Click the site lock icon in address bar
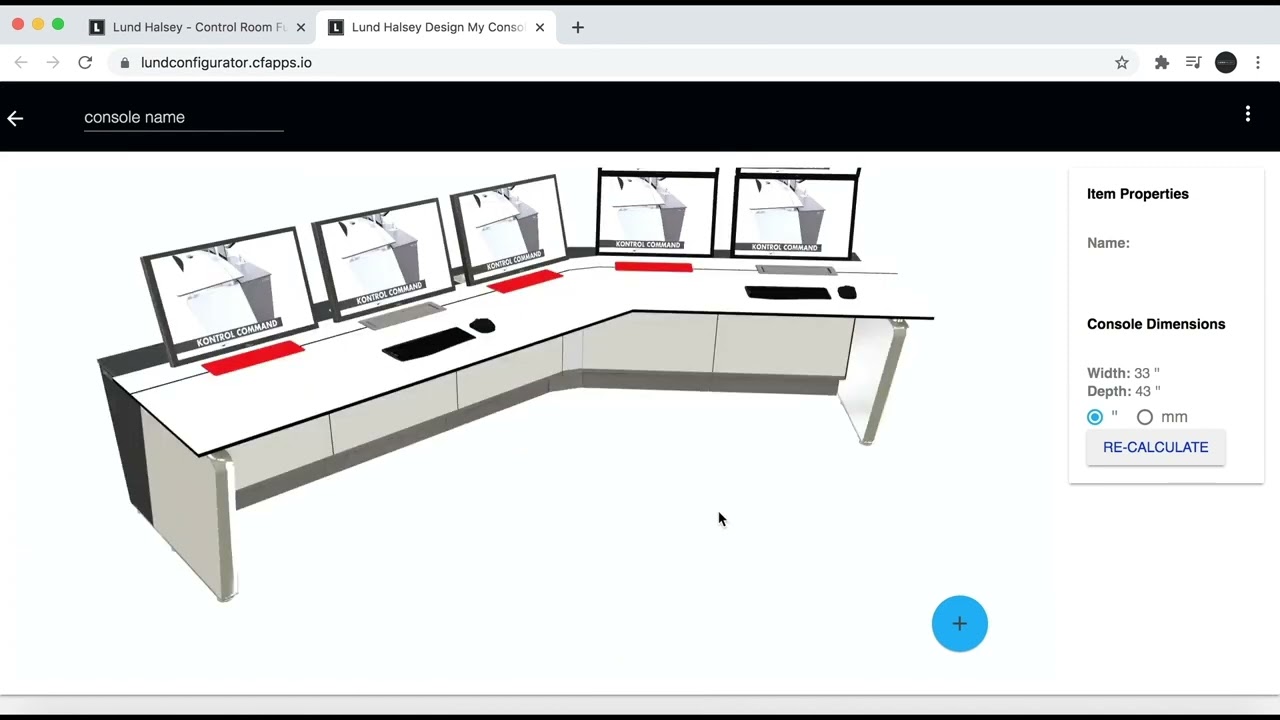Screen dimensions: 1280x720 point(125,62)
